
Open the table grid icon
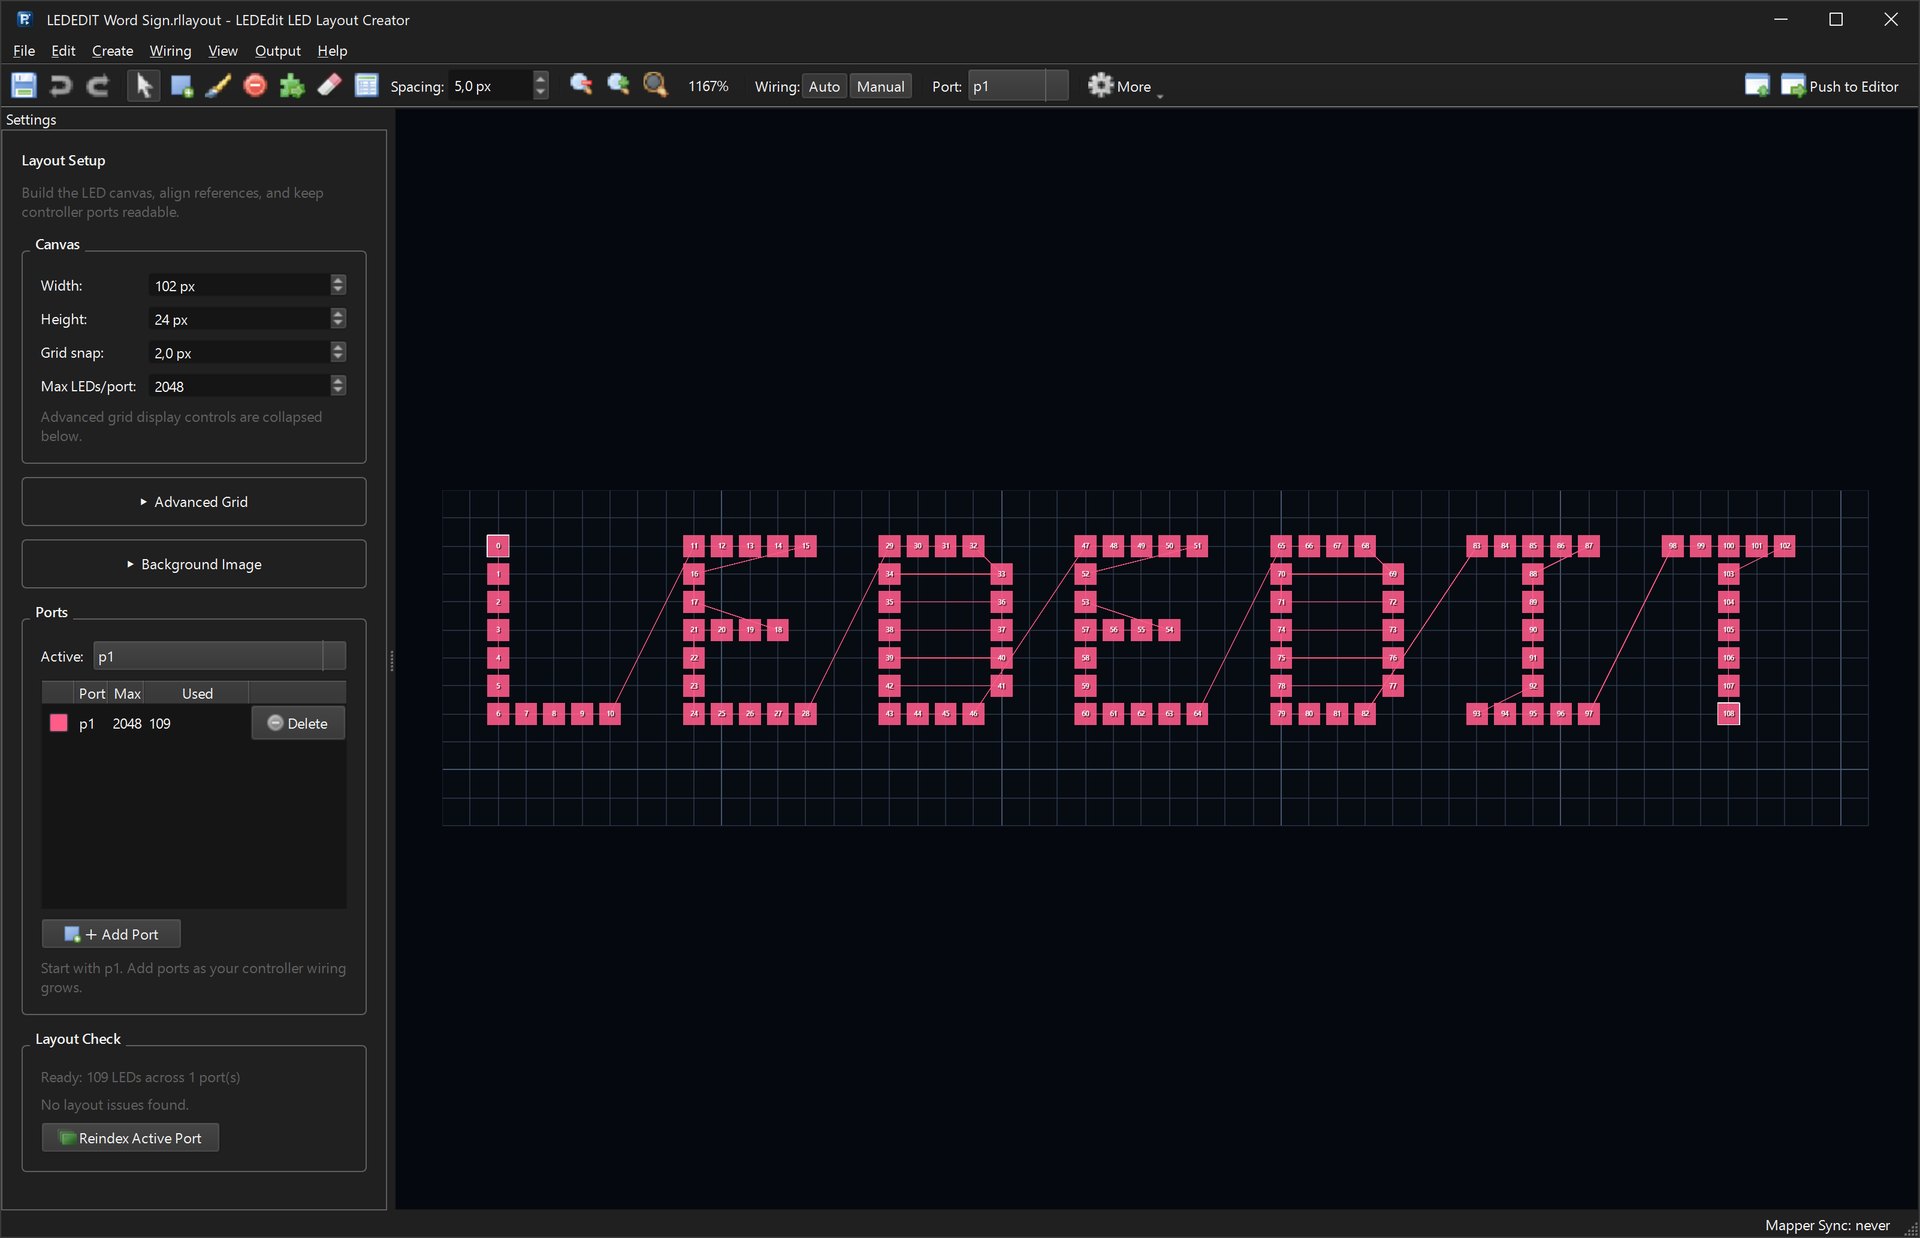(x=366, y=86)
